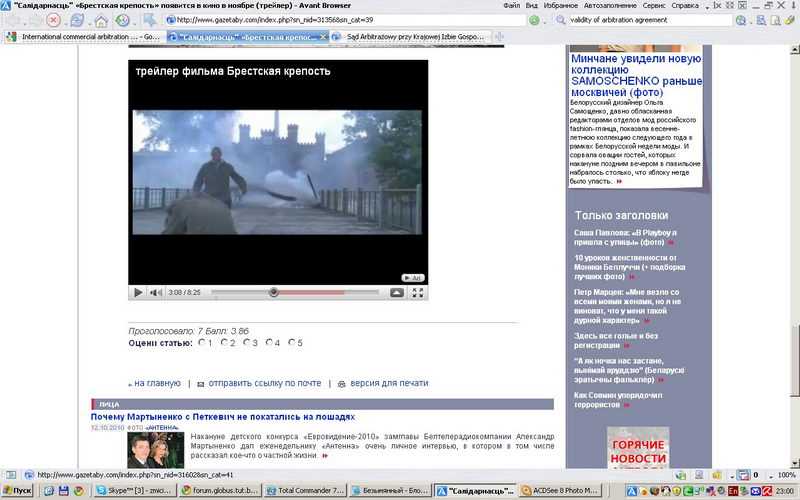Viewport: 800px width, 500px height.
Task: Click the video progress slider knob
Action: tap(273, 292)
